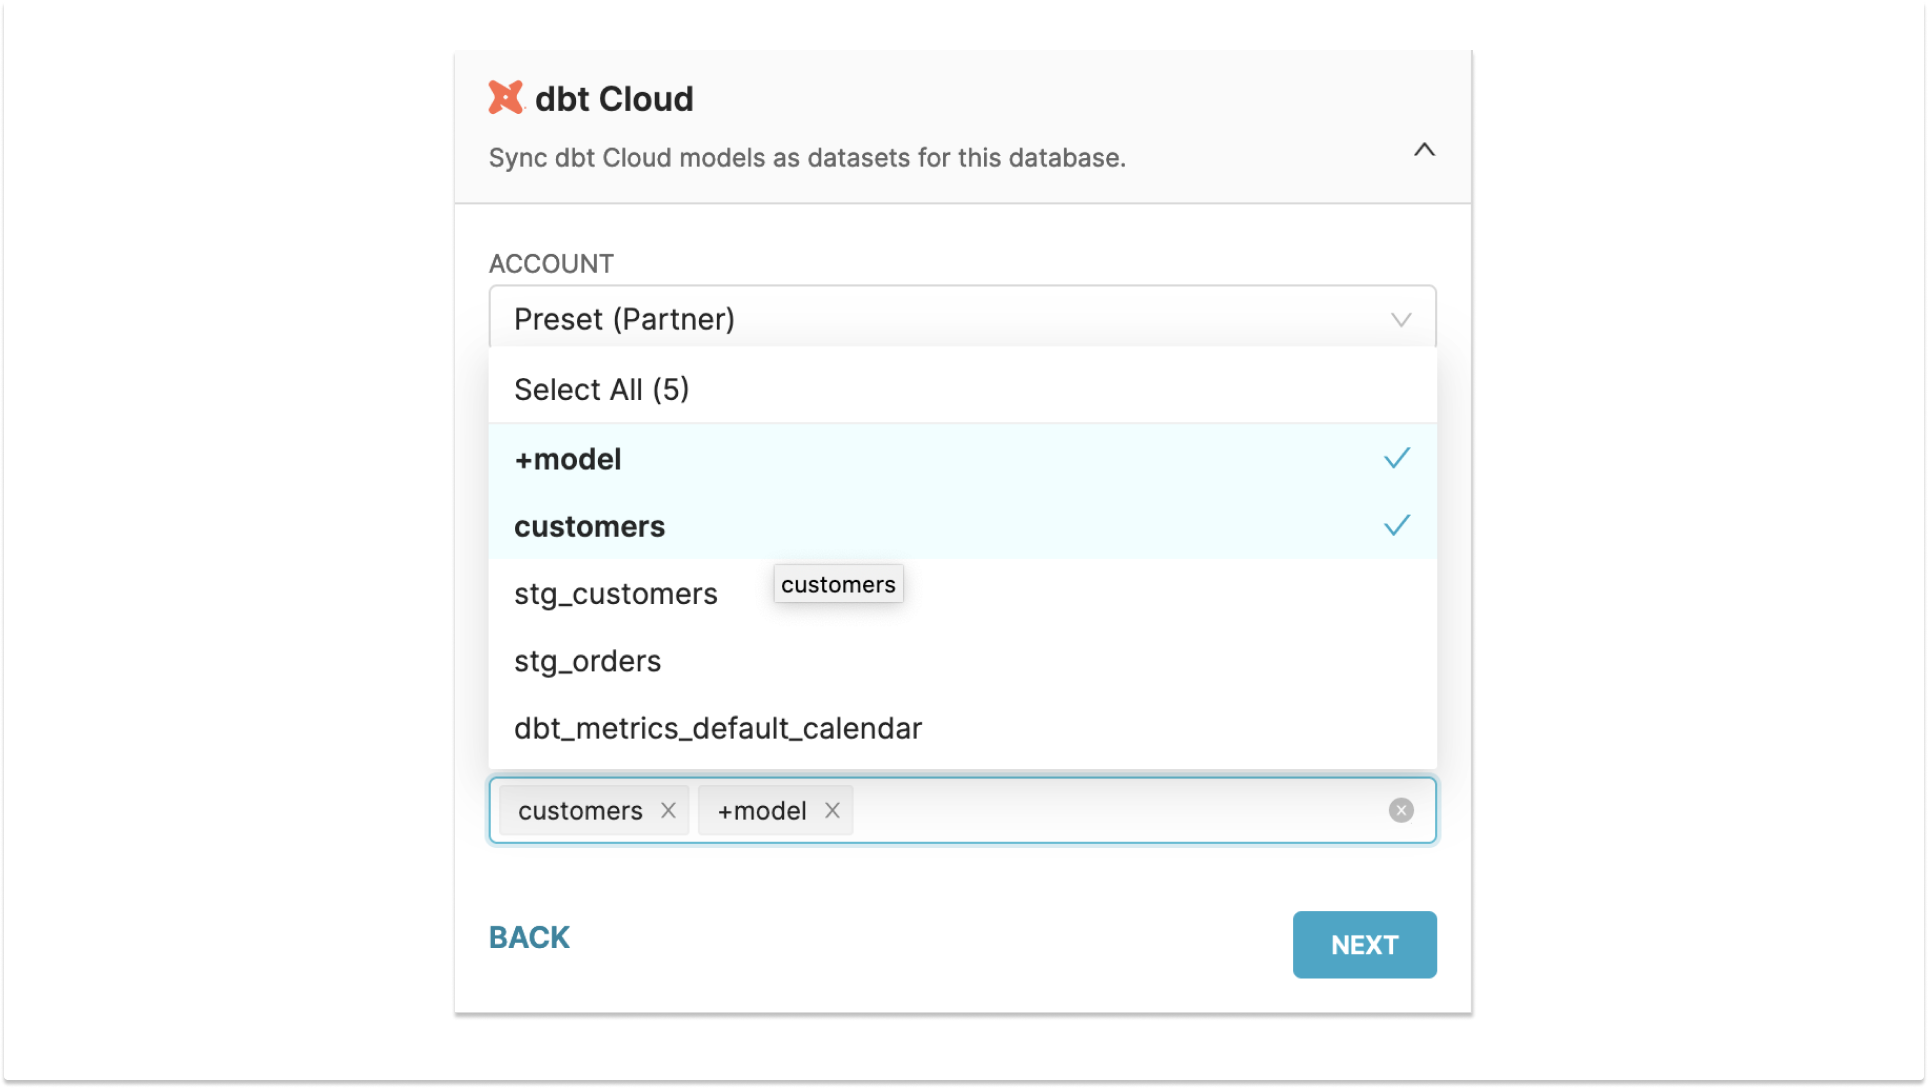Click the dbt Cloud logo icon
1928x1088 pixels.
tap(507, 97)
